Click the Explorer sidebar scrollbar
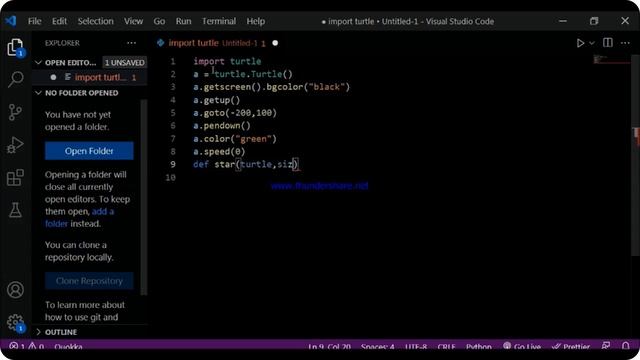The width and height of the screenshot is (640, 360). [144, 197]
